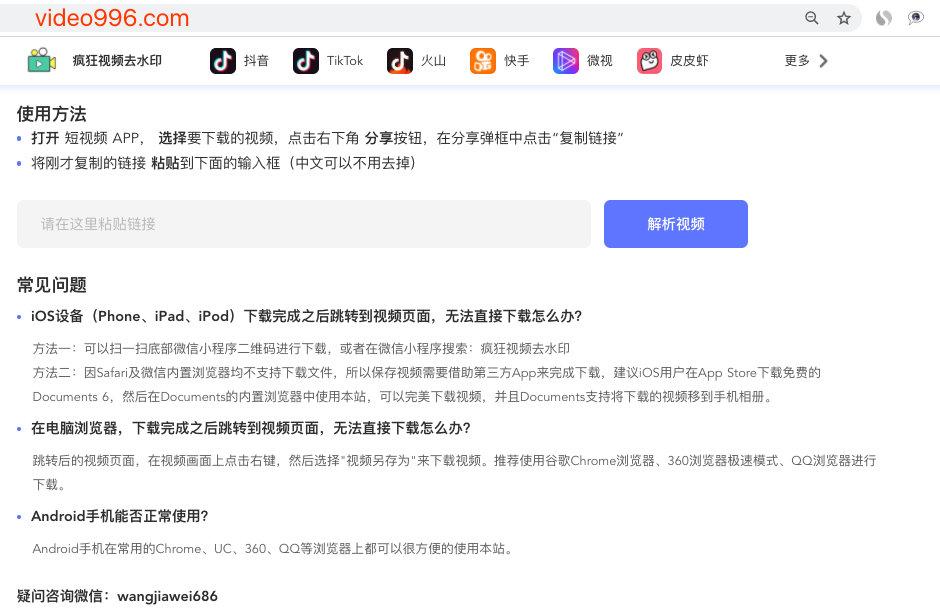Focus the 请在这里粘贴链接 input box
This screenshot has width=940, height=611.
304,224
